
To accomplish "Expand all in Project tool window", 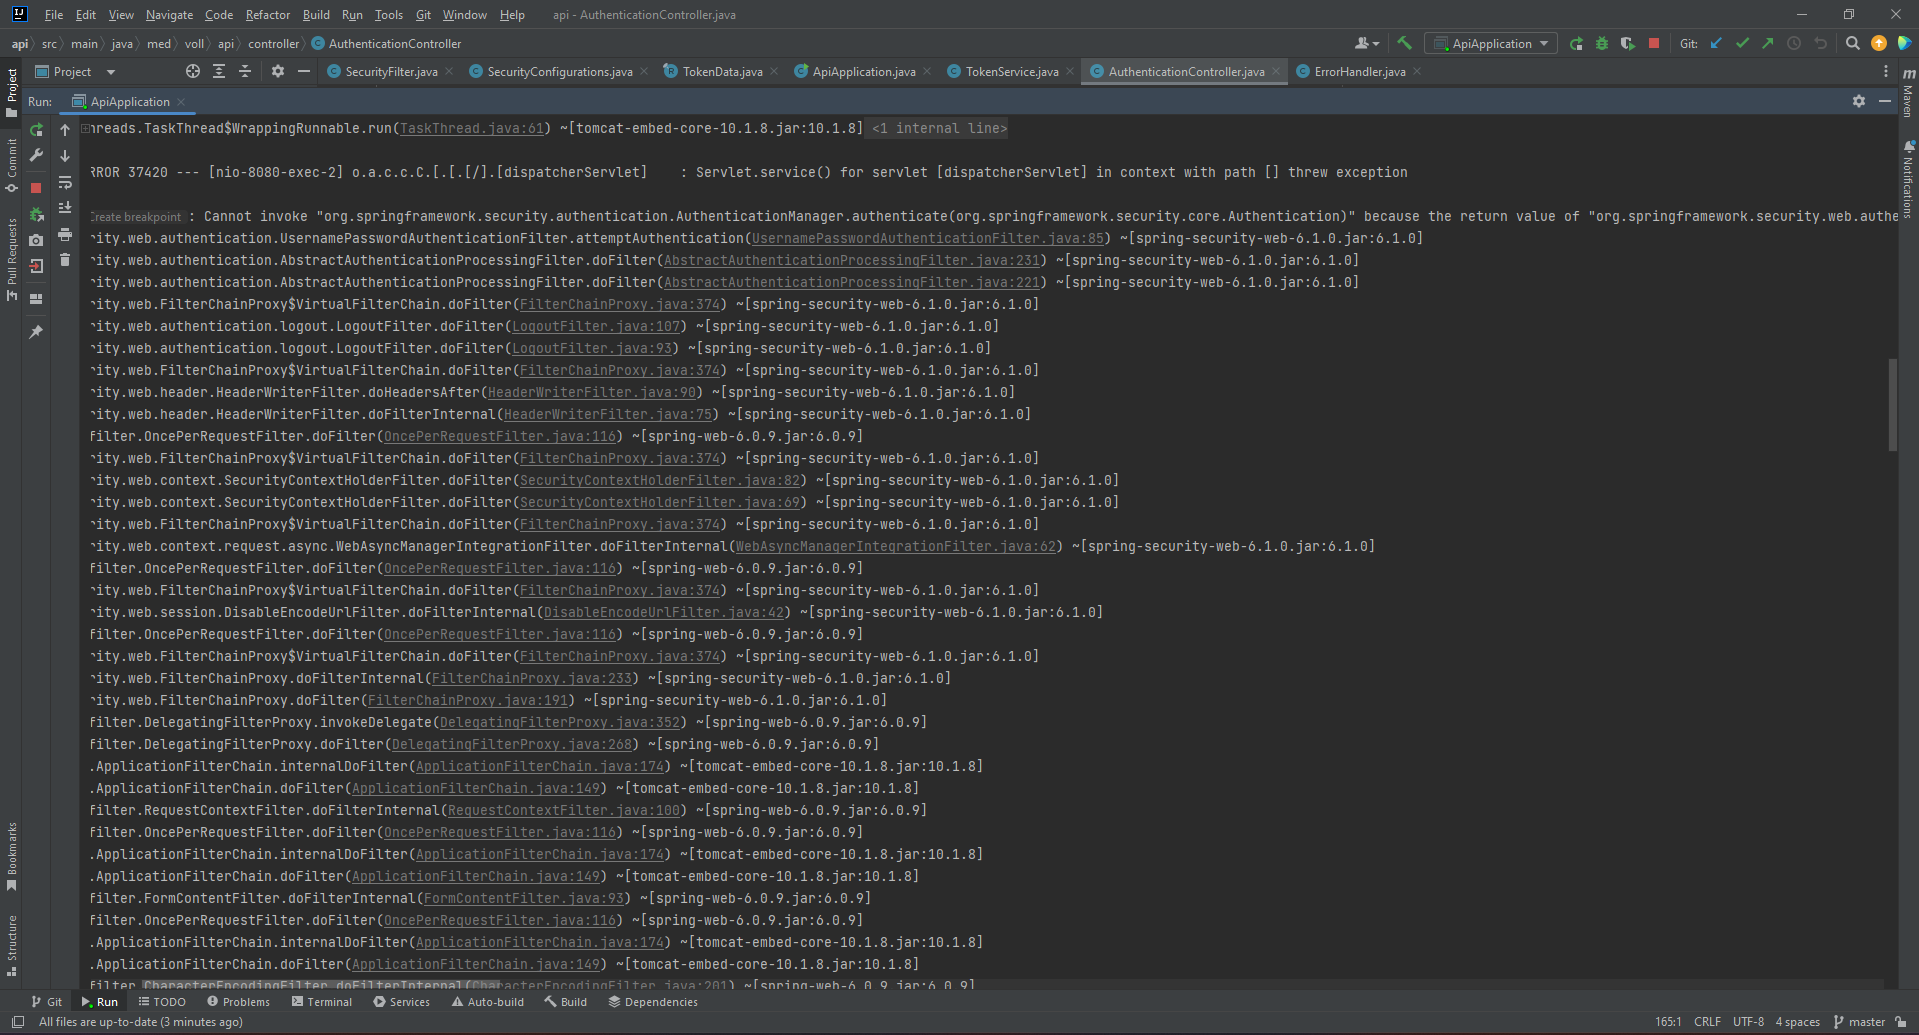I will pos(219,71).
